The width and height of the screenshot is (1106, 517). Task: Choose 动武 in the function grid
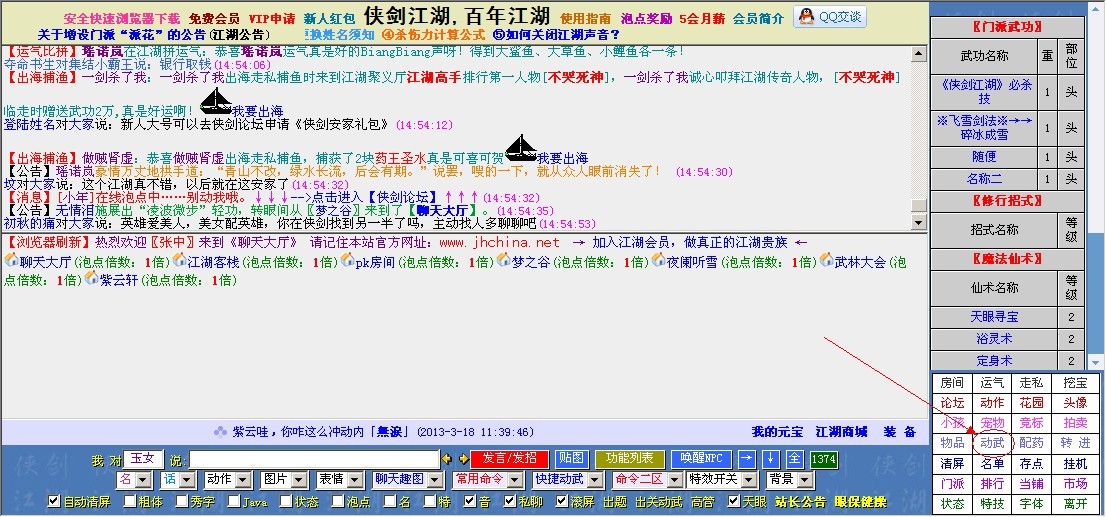pos(992,443)
